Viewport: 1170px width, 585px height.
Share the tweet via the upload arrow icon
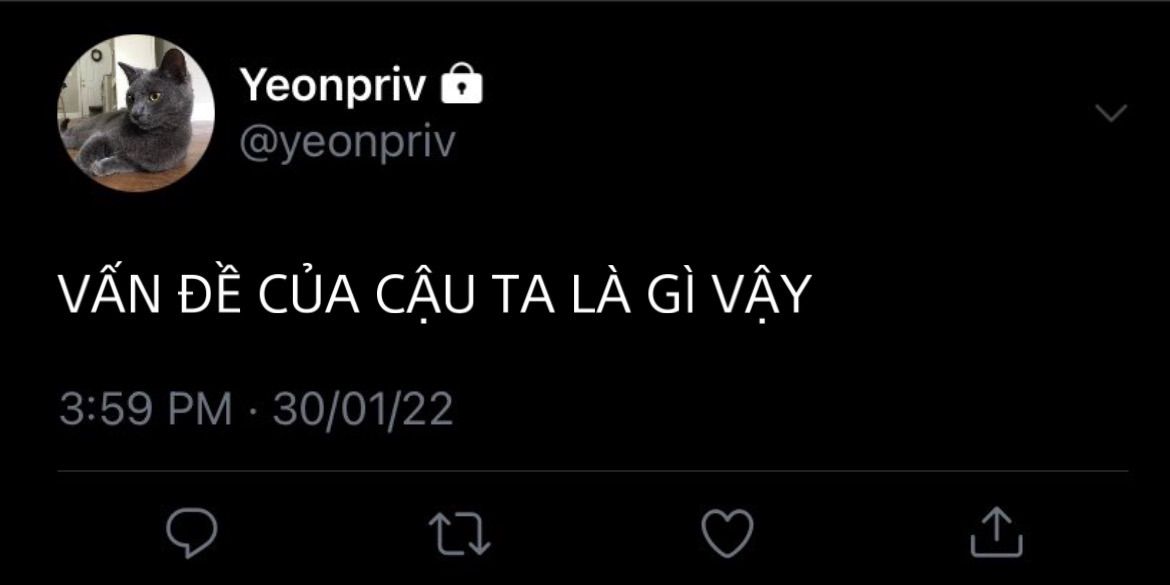[996, 533]
